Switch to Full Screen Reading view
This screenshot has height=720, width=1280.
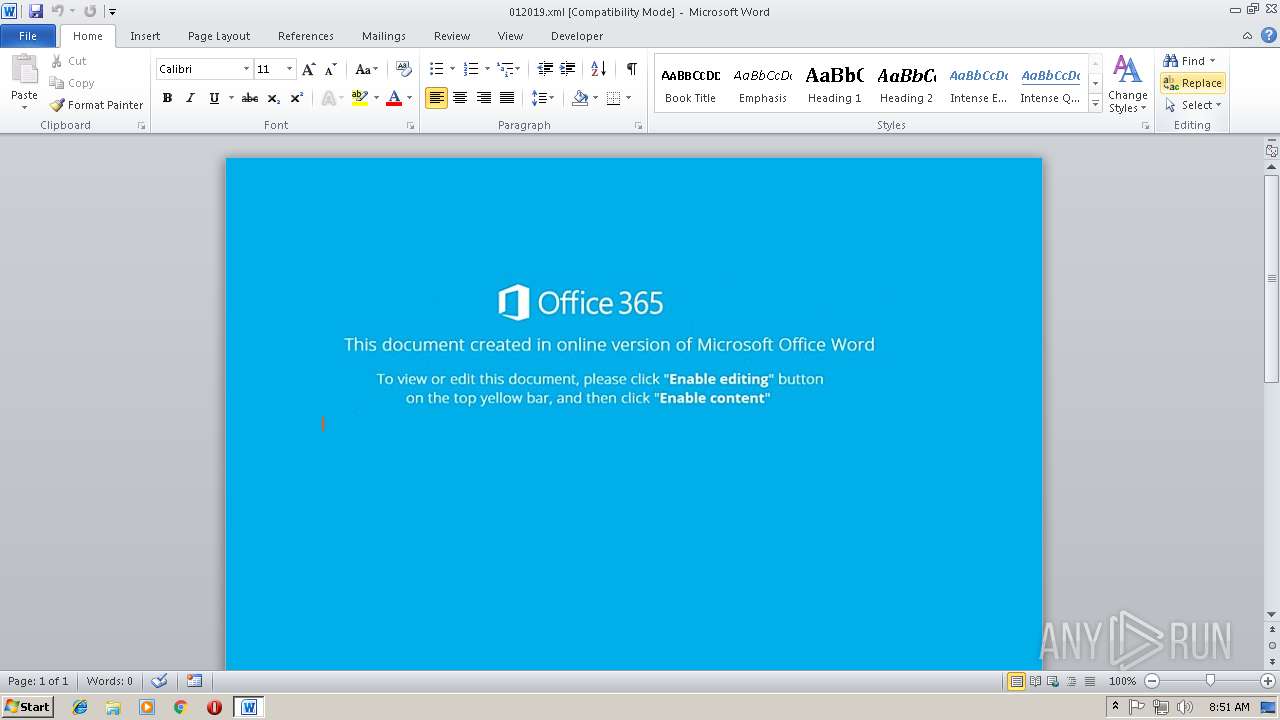pos(1034,681)
